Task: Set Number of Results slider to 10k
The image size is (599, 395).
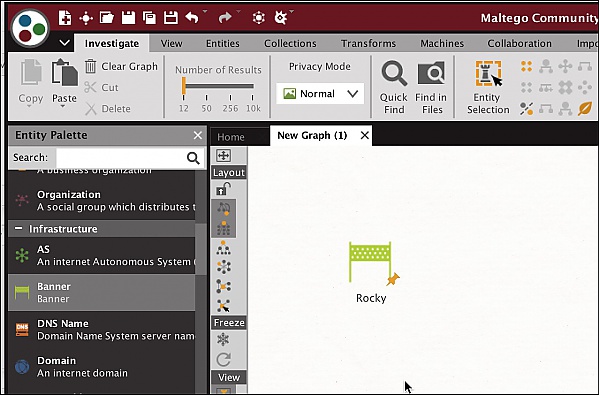Action: click(253, 98)
